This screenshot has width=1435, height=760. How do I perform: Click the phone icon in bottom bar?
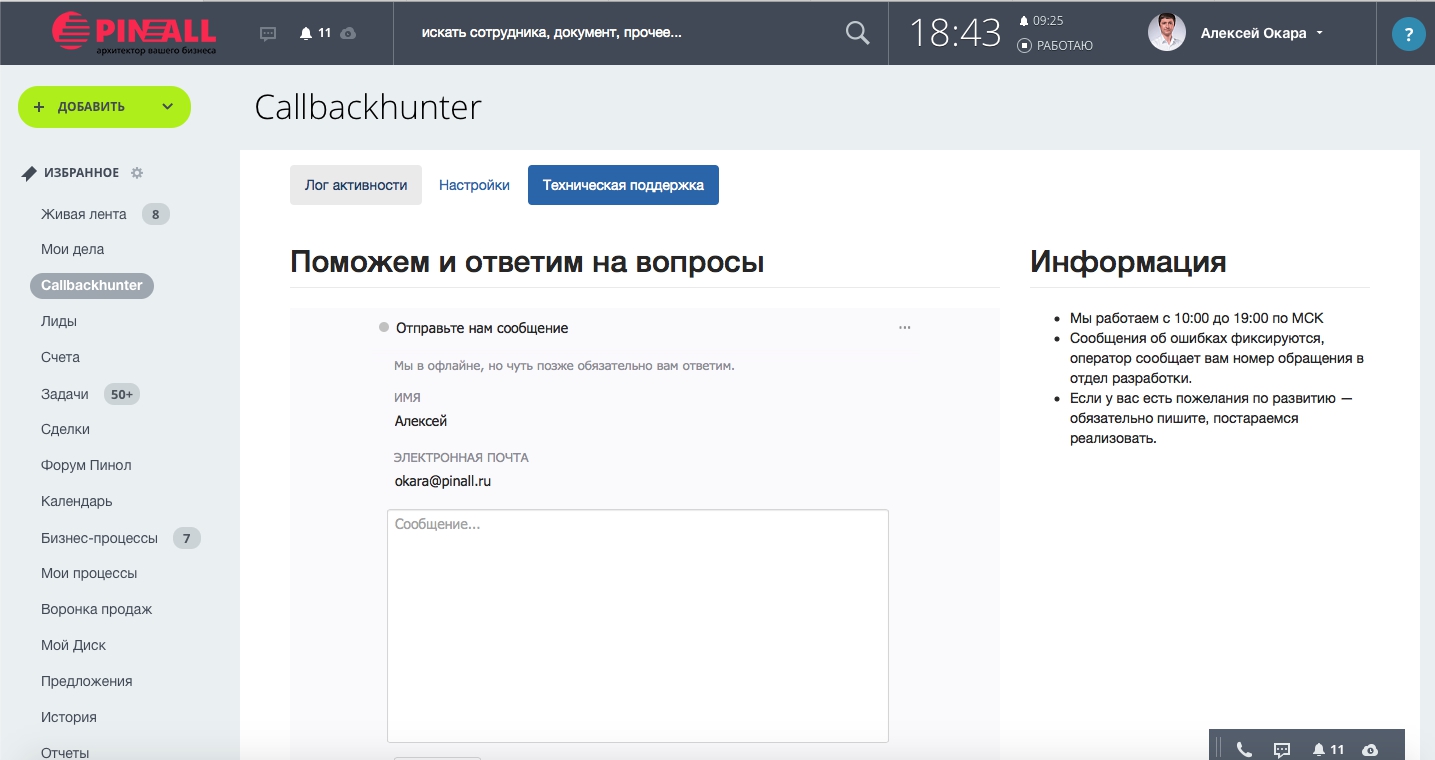coord(1244,749)
